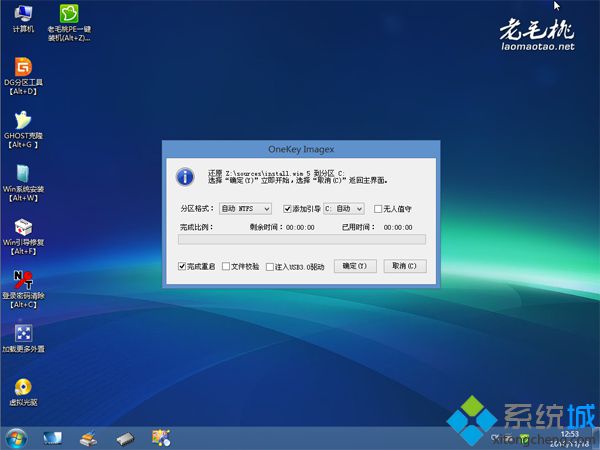Click the 取消(C) button

click(405, 266)
